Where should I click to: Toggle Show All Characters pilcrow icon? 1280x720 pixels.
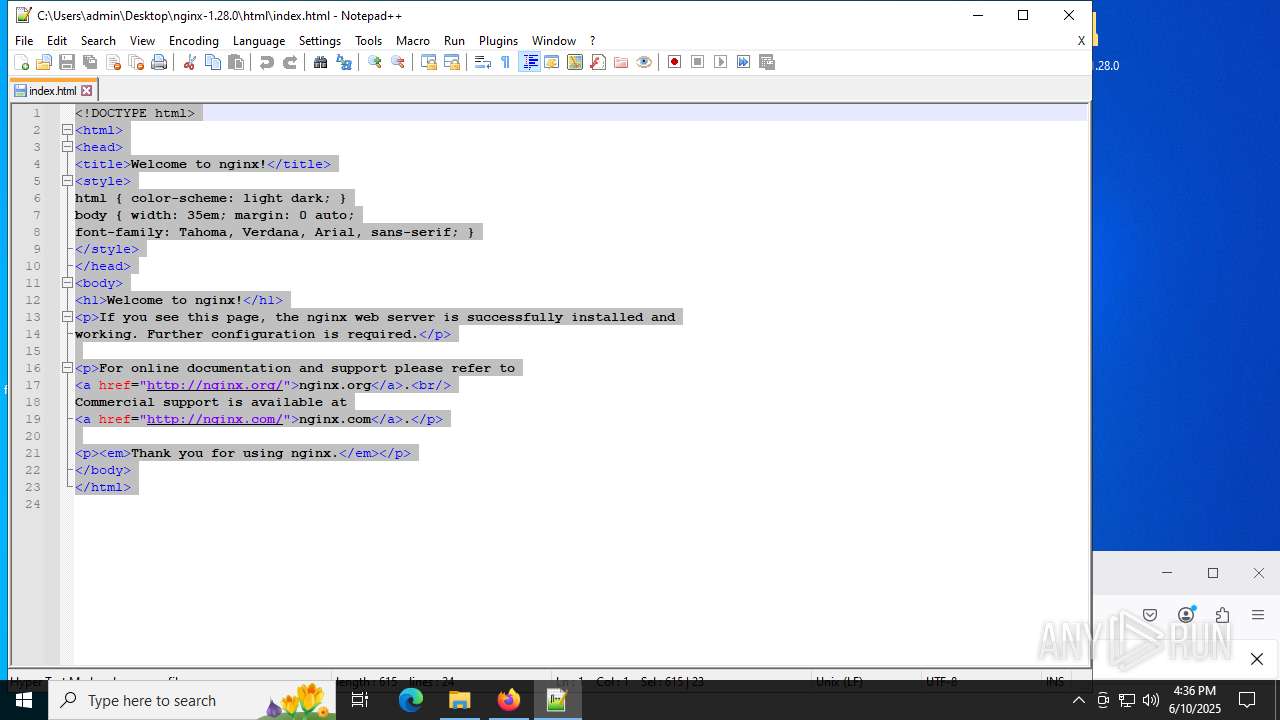505,62
